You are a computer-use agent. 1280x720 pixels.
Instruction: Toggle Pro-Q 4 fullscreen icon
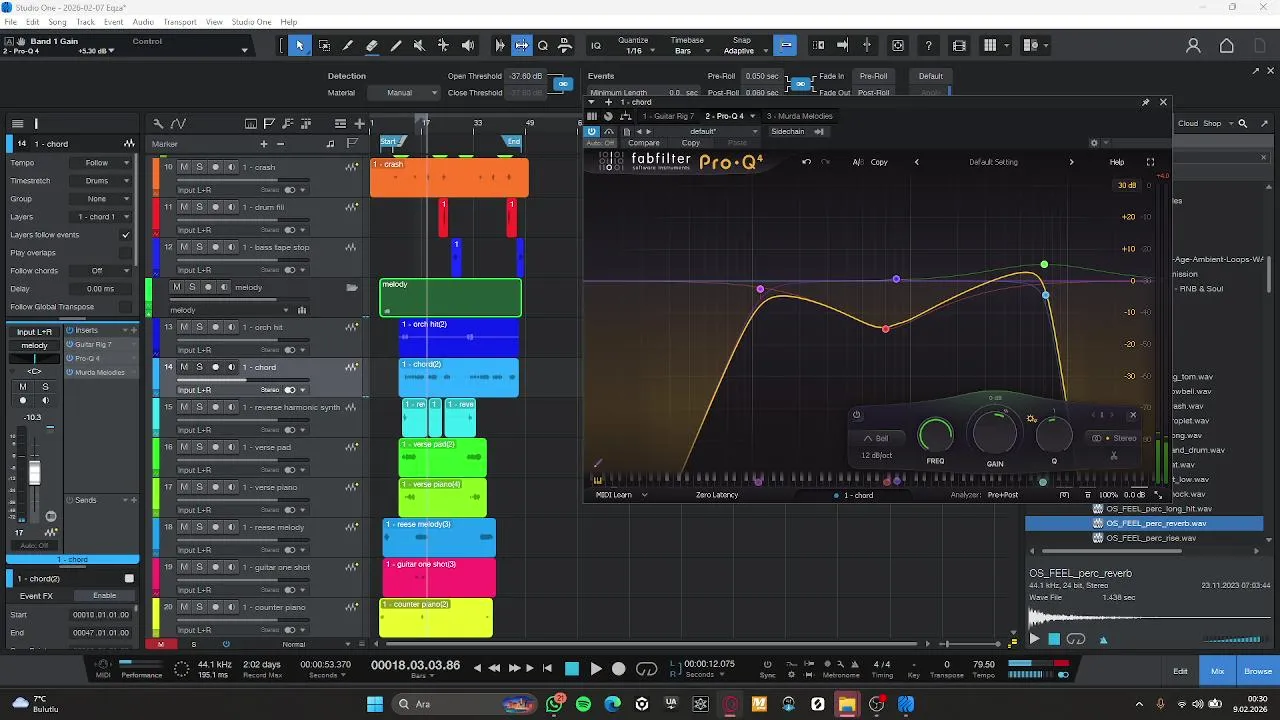tap(1150, 162)
